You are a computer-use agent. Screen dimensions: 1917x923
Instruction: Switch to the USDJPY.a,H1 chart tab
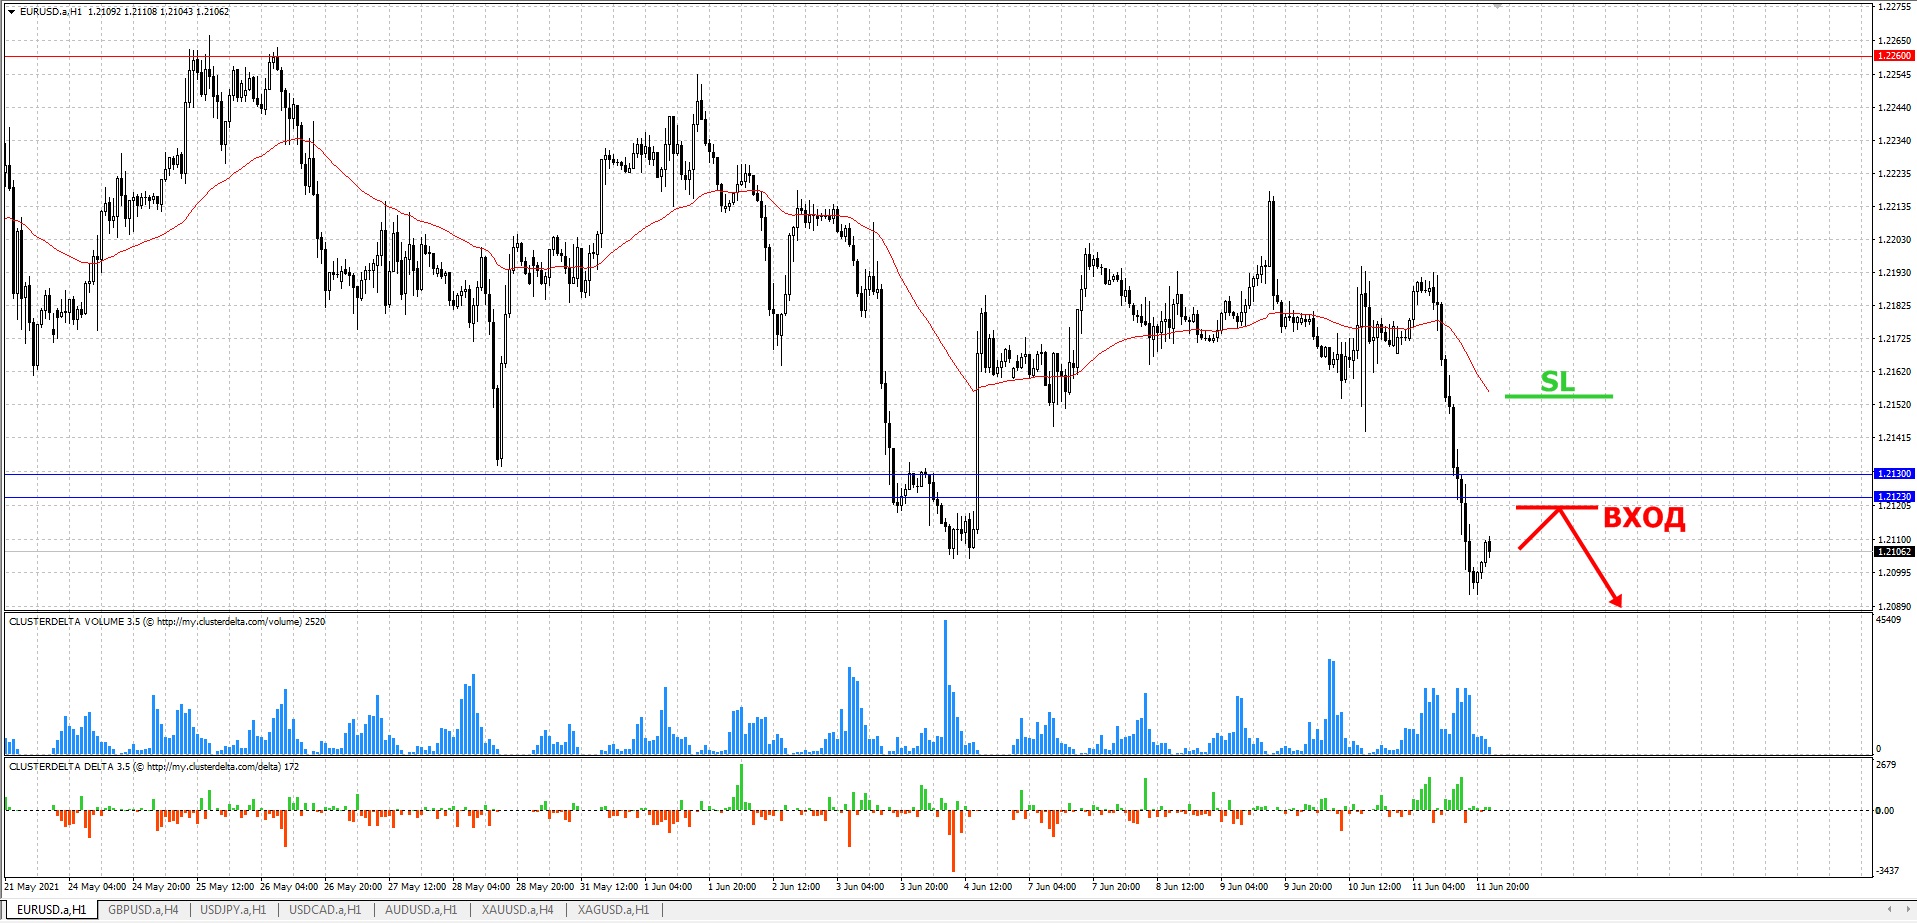[233, 910]
